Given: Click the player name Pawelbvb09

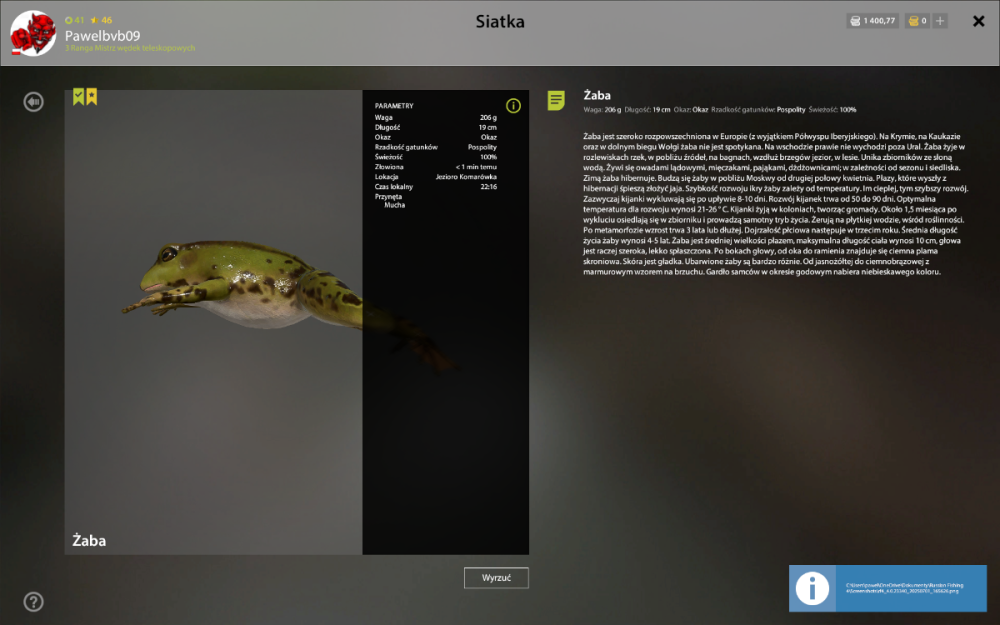Looking at the screenshot, I should tap(102, 36).
